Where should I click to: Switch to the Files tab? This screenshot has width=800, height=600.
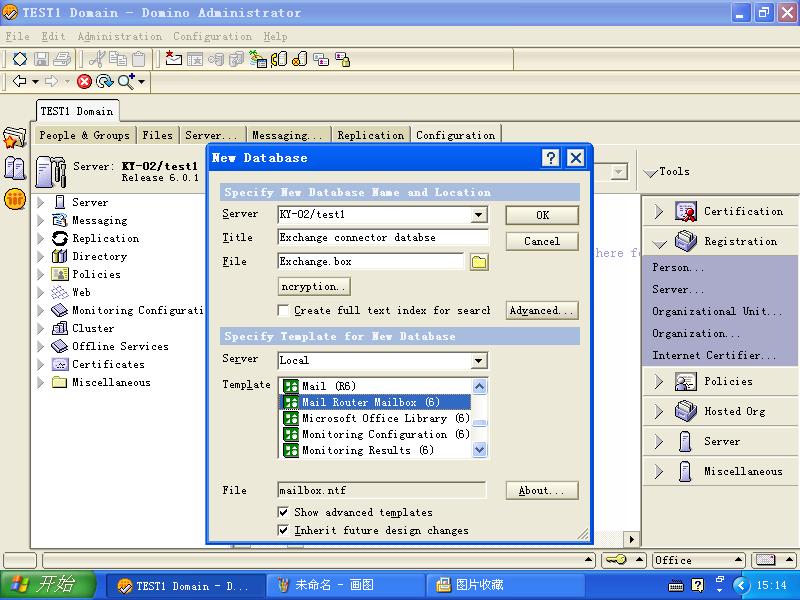(158, 135)
